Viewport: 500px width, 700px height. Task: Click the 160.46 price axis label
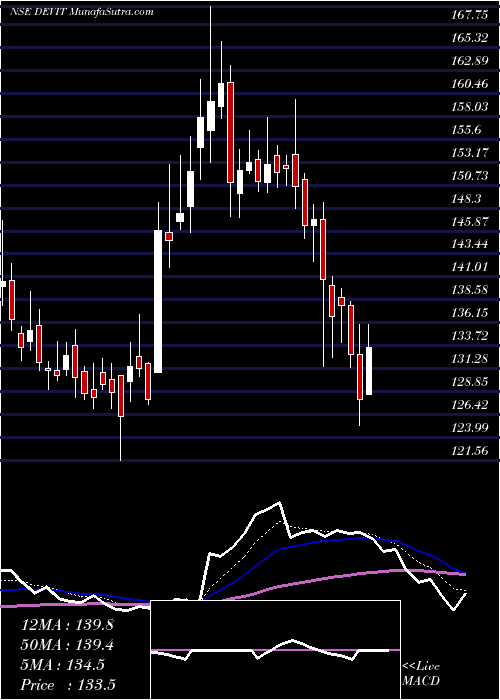(469, 84)
